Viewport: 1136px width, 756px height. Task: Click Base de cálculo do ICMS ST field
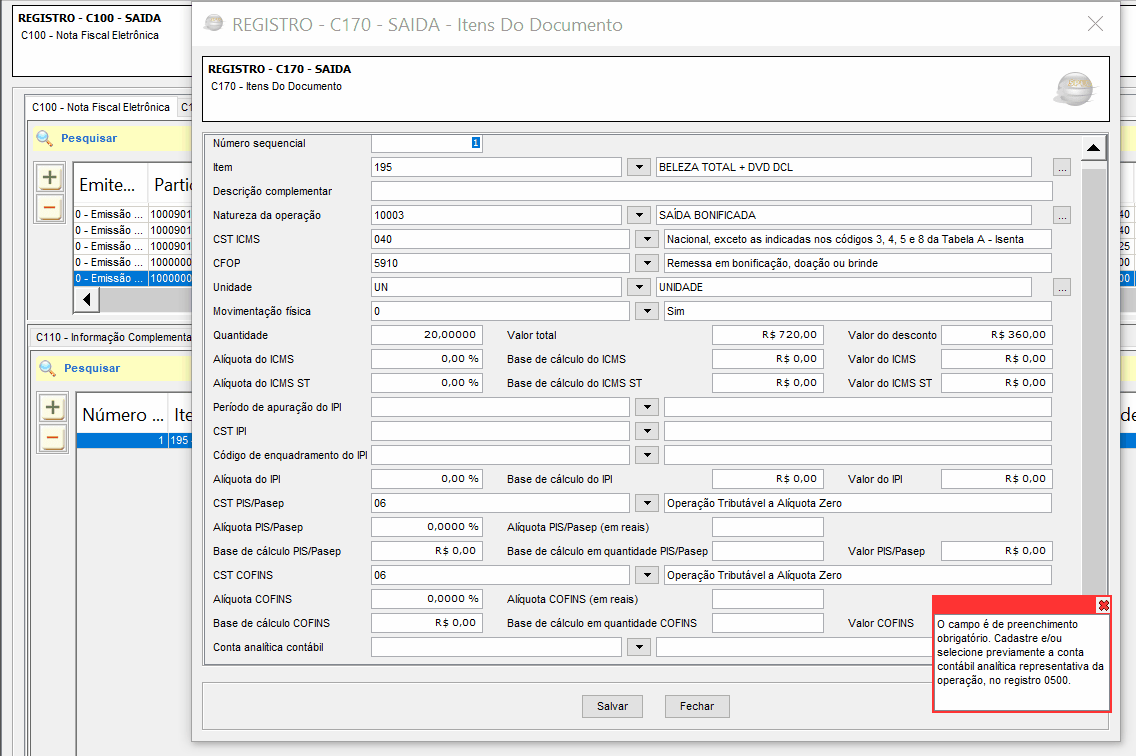click(768, 383)
